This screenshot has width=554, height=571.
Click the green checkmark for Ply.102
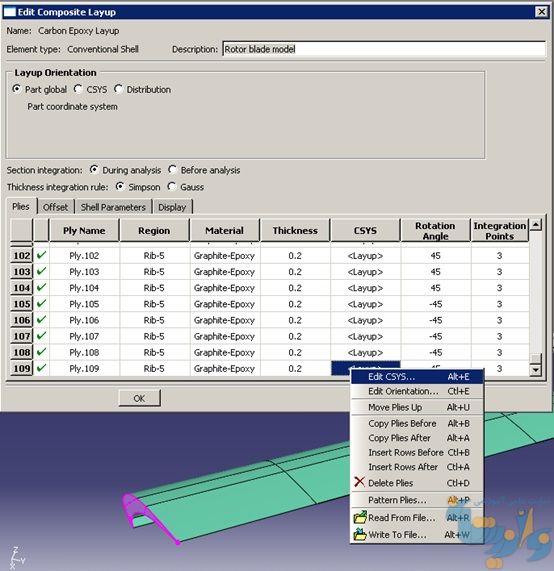(x=42, y=255)
